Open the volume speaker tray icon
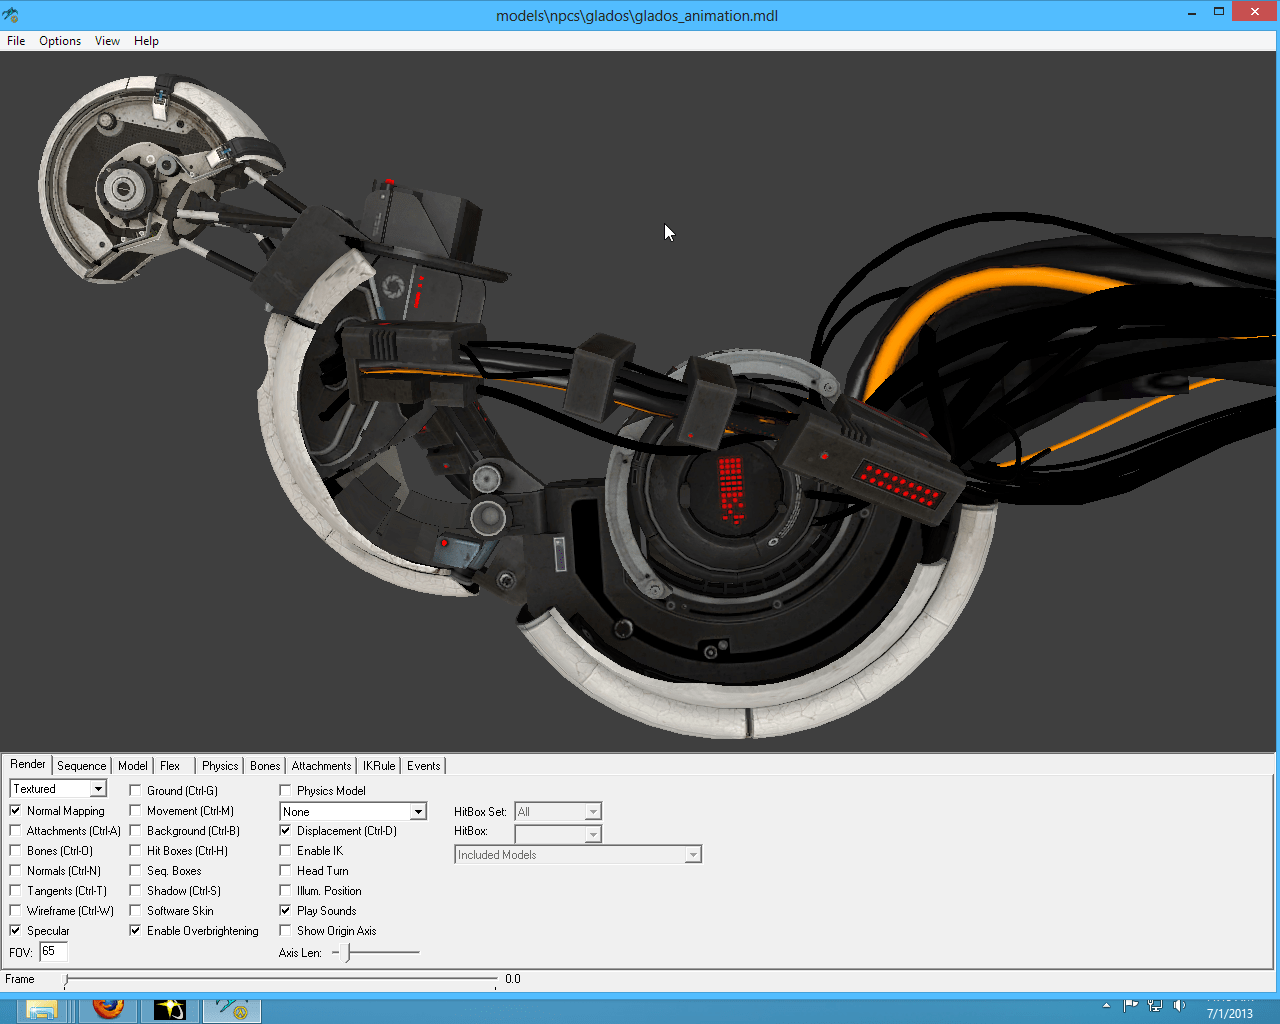Screen dimensions: 1280x1024 click(x=1179, y=1006)
